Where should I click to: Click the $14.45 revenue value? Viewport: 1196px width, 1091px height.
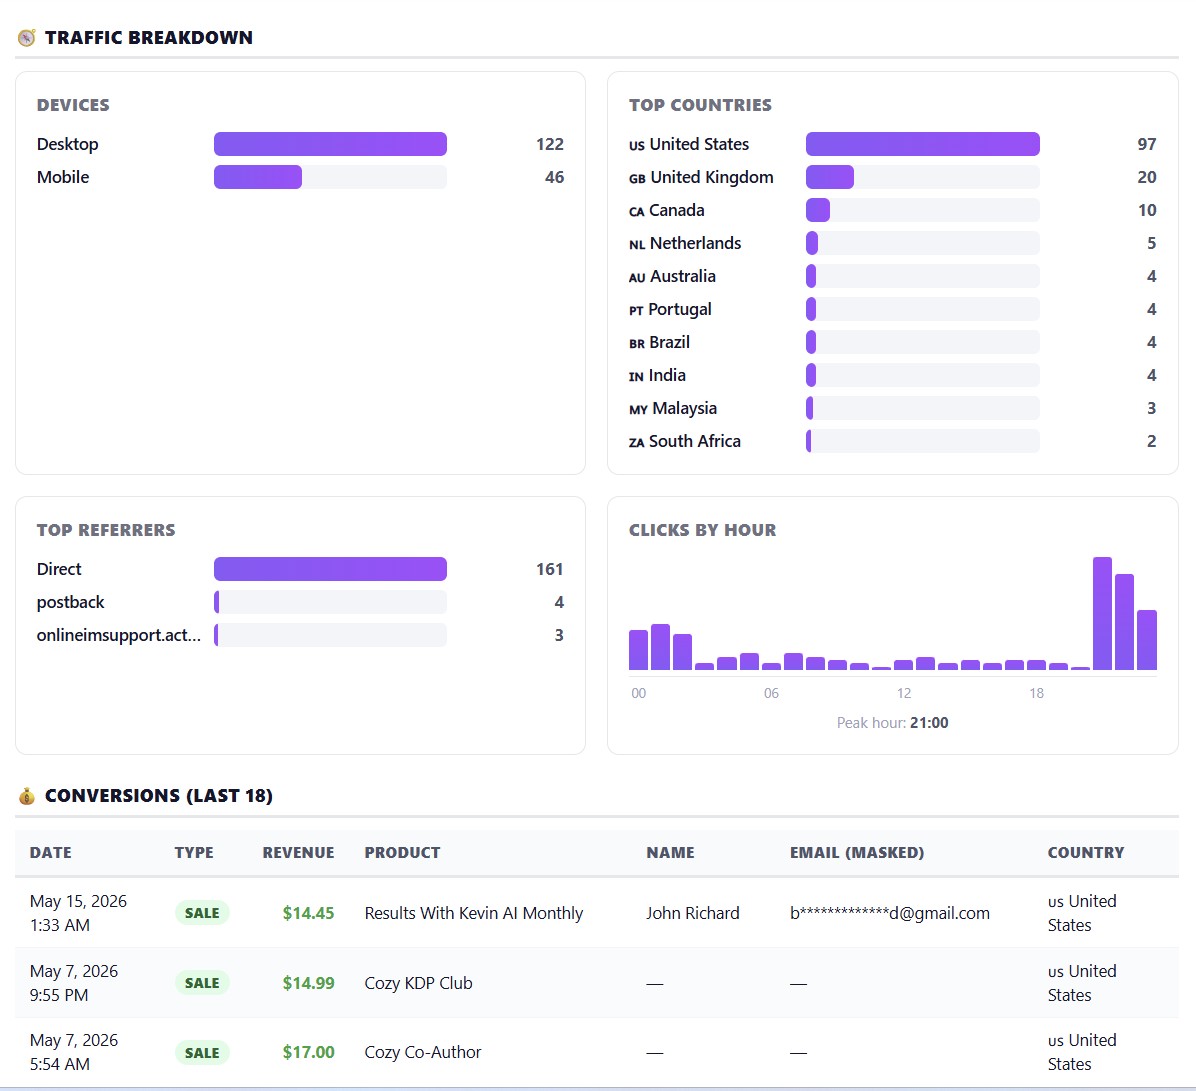pos(308,913)
